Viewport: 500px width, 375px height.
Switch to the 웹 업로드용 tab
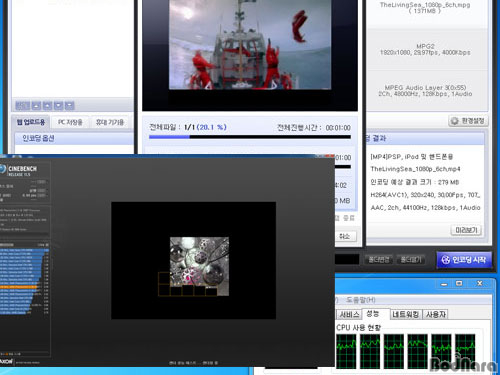tap(31, 122)
